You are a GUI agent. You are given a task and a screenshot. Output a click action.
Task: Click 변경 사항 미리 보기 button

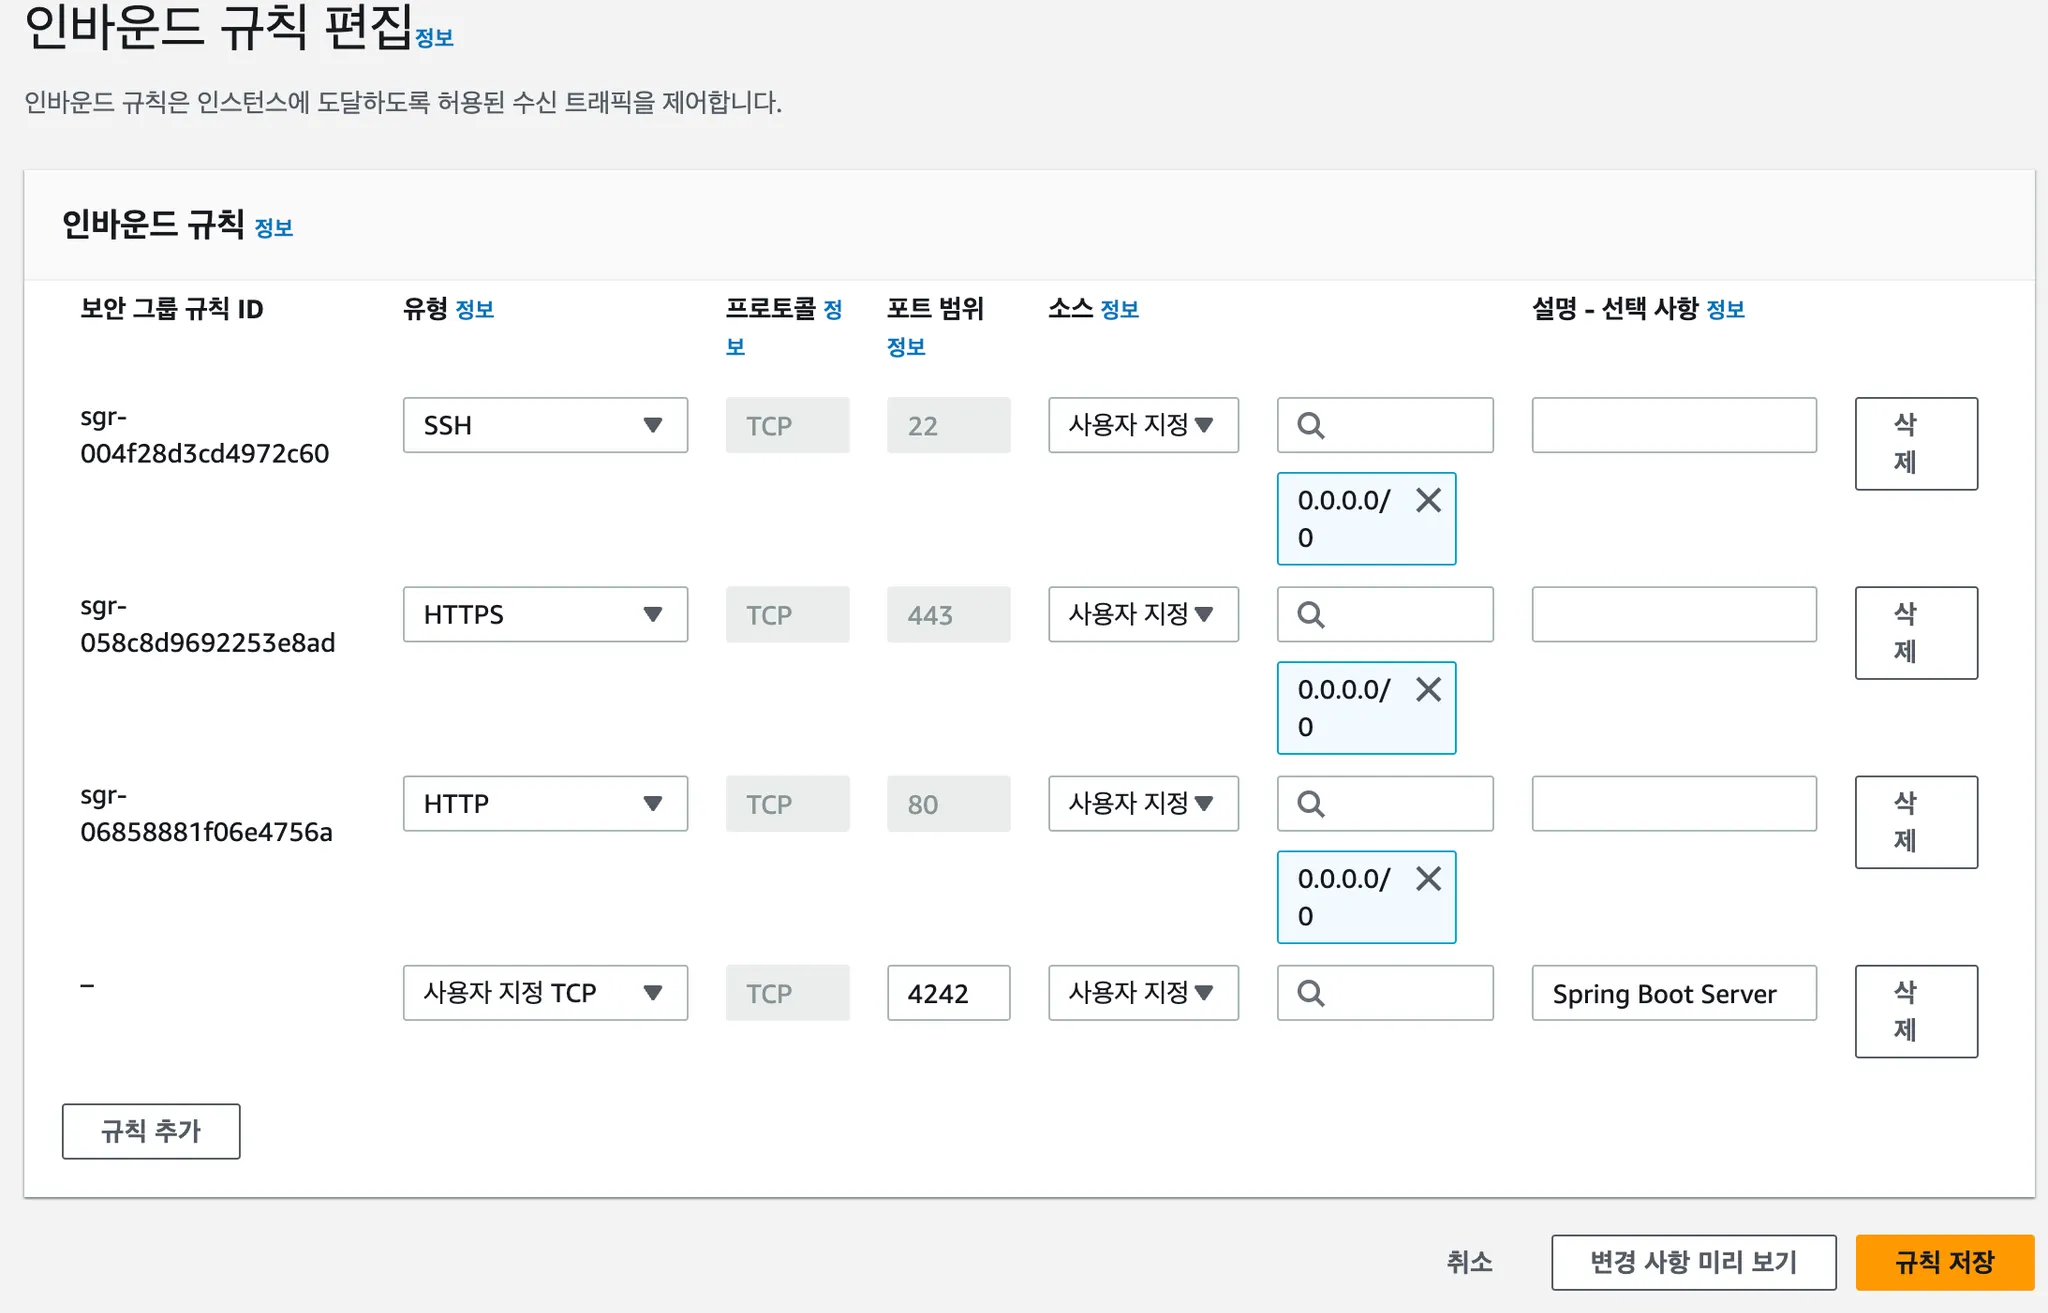pos(1693,1262)
